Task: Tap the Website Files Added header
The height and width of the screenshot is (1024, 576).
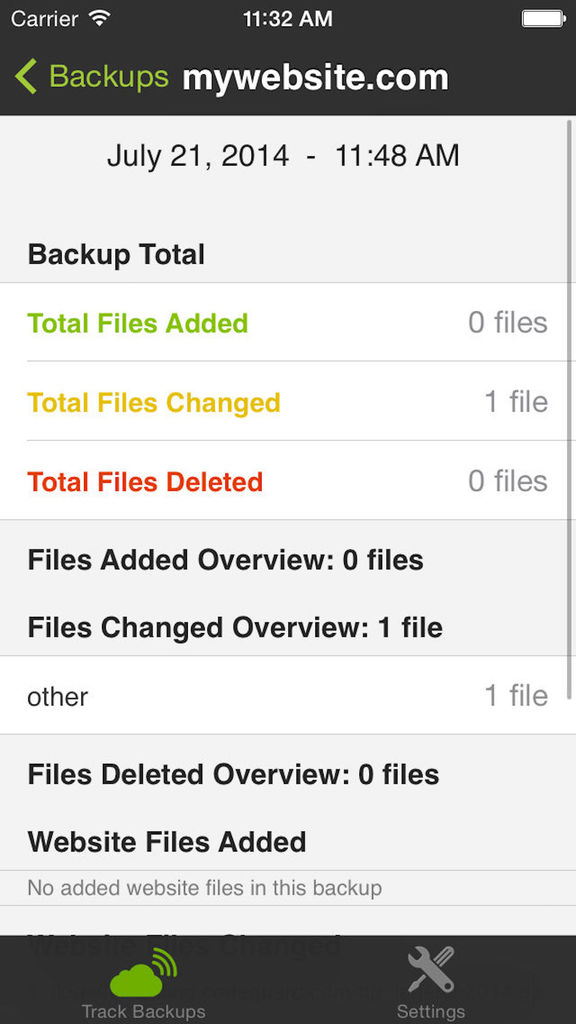Action: tap(167, 842)
